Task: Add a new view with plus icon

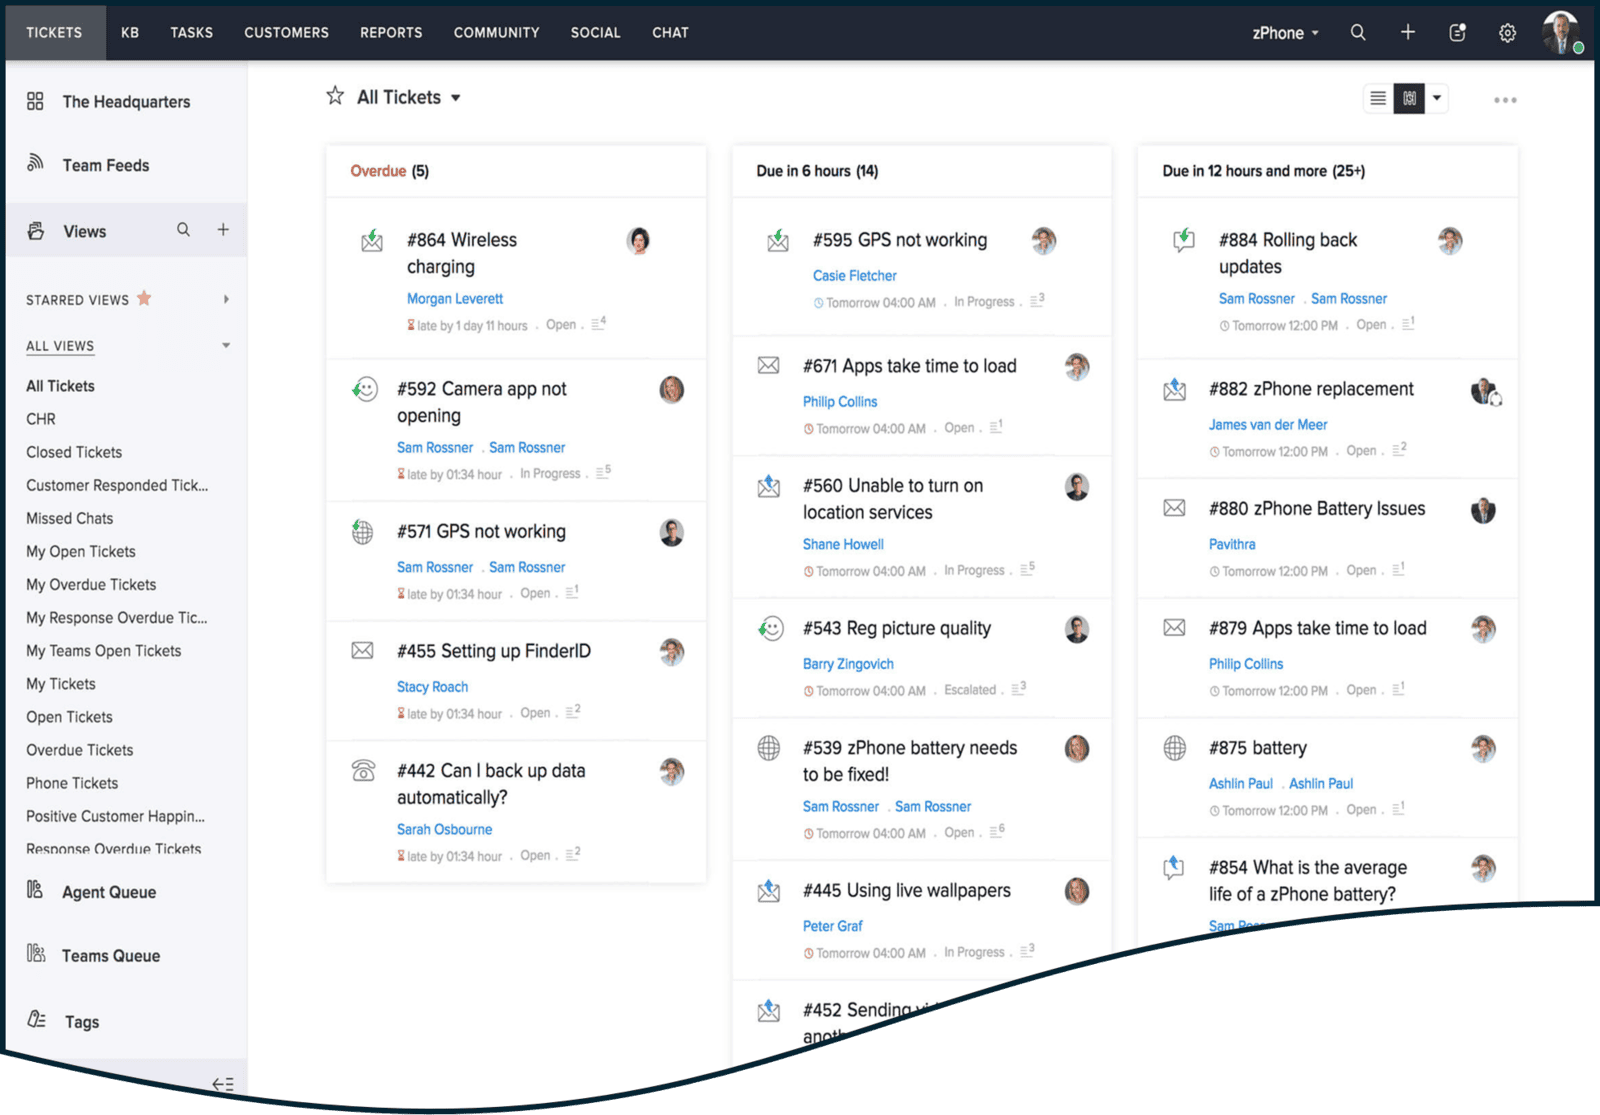Action: point(223,230)
